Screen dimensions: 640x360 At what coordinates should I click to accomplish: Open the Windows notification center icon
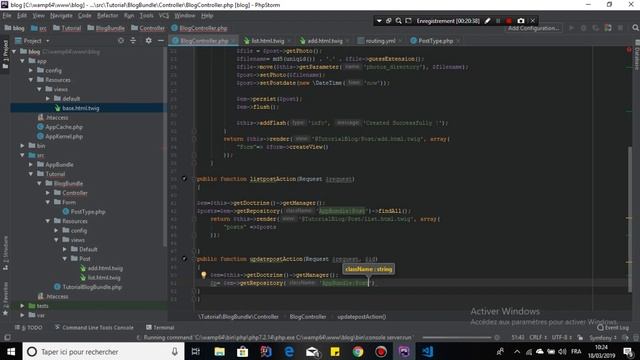coord(629,351)
